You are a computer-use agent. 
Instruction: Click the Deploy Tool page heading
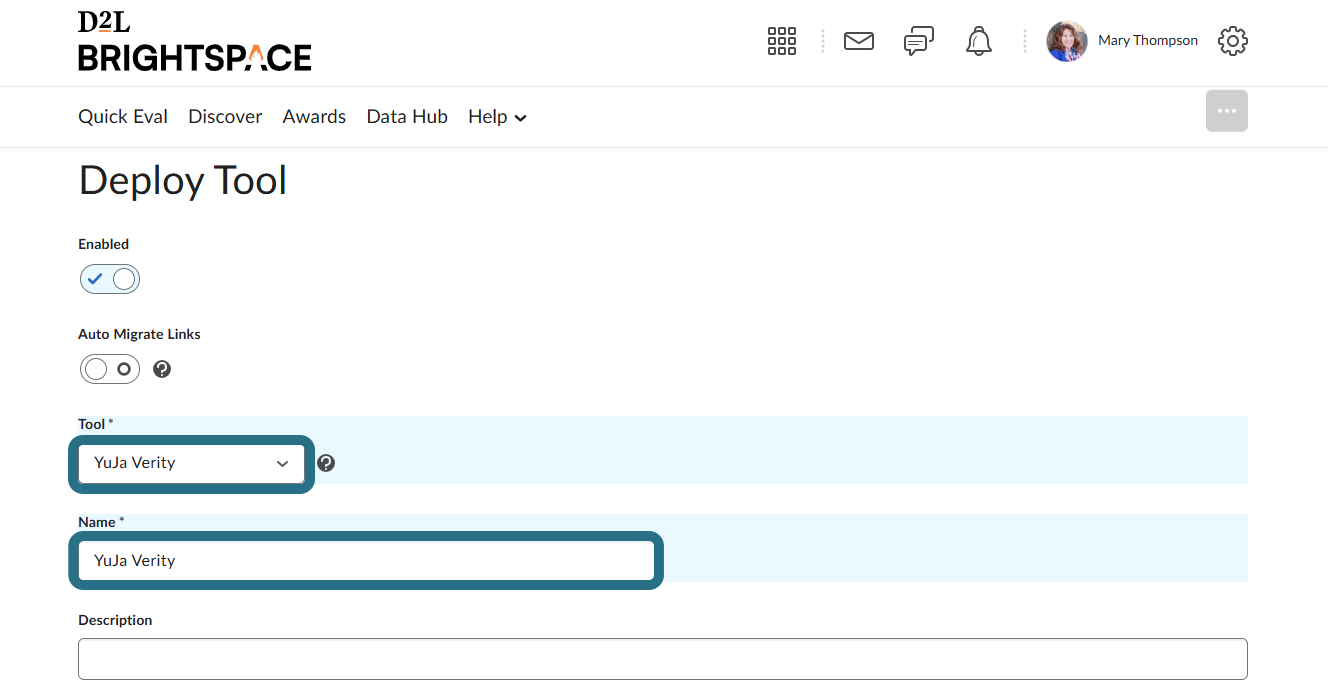[x=183, y=180]
